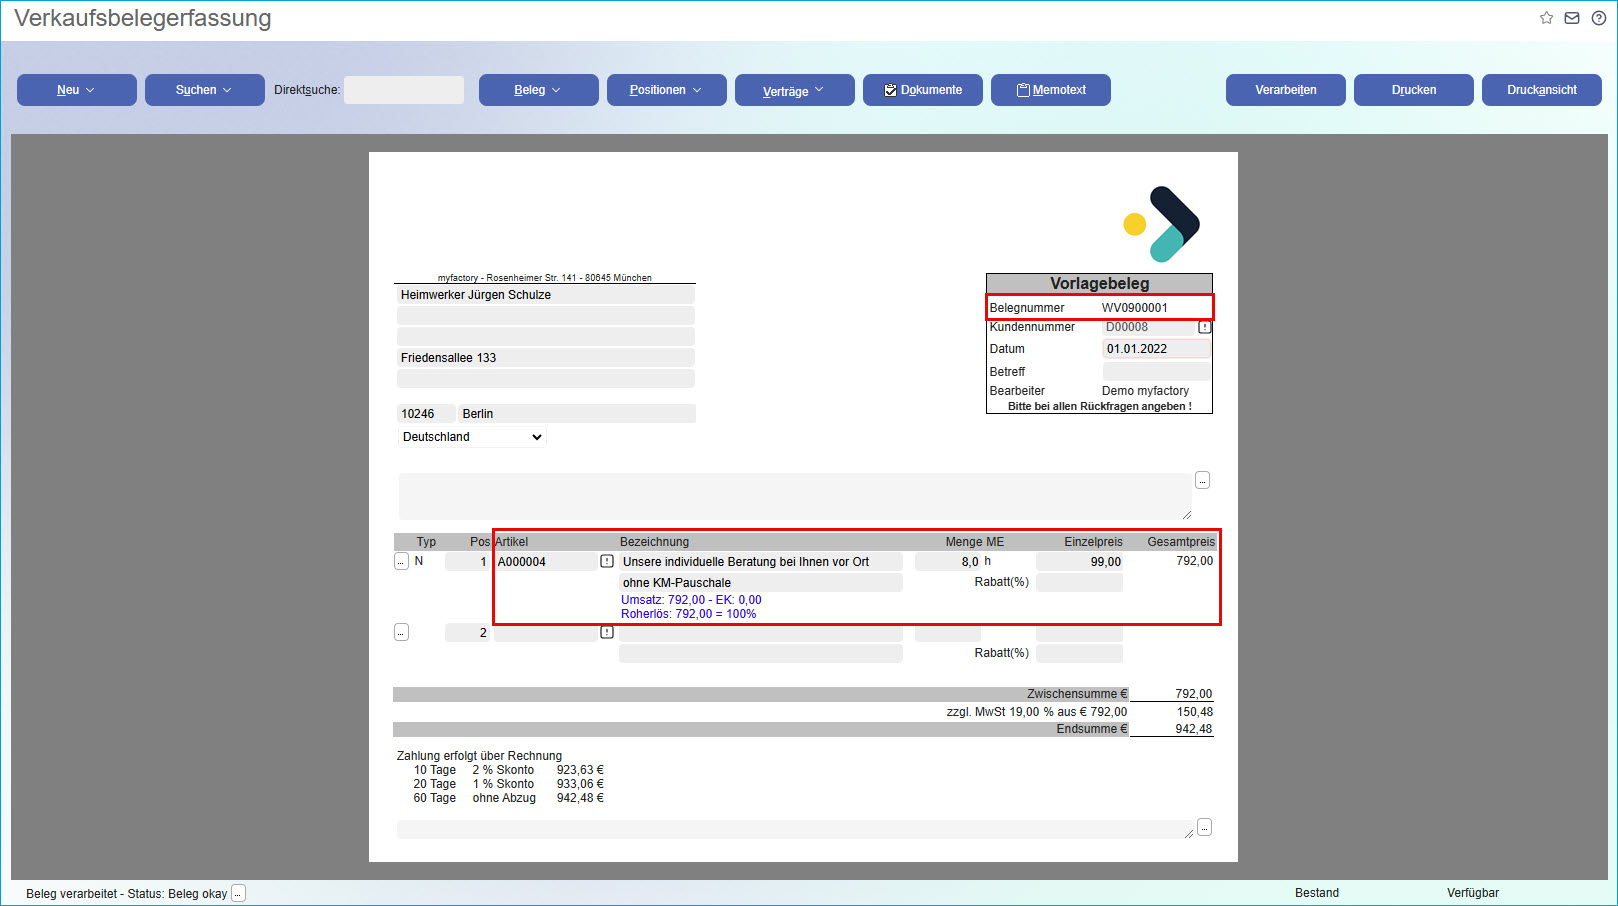Image resolution: width=1618 pixels, height=906 pixels.
Task: Open article lookup icon beside A000004
Action: pos(607,561)
